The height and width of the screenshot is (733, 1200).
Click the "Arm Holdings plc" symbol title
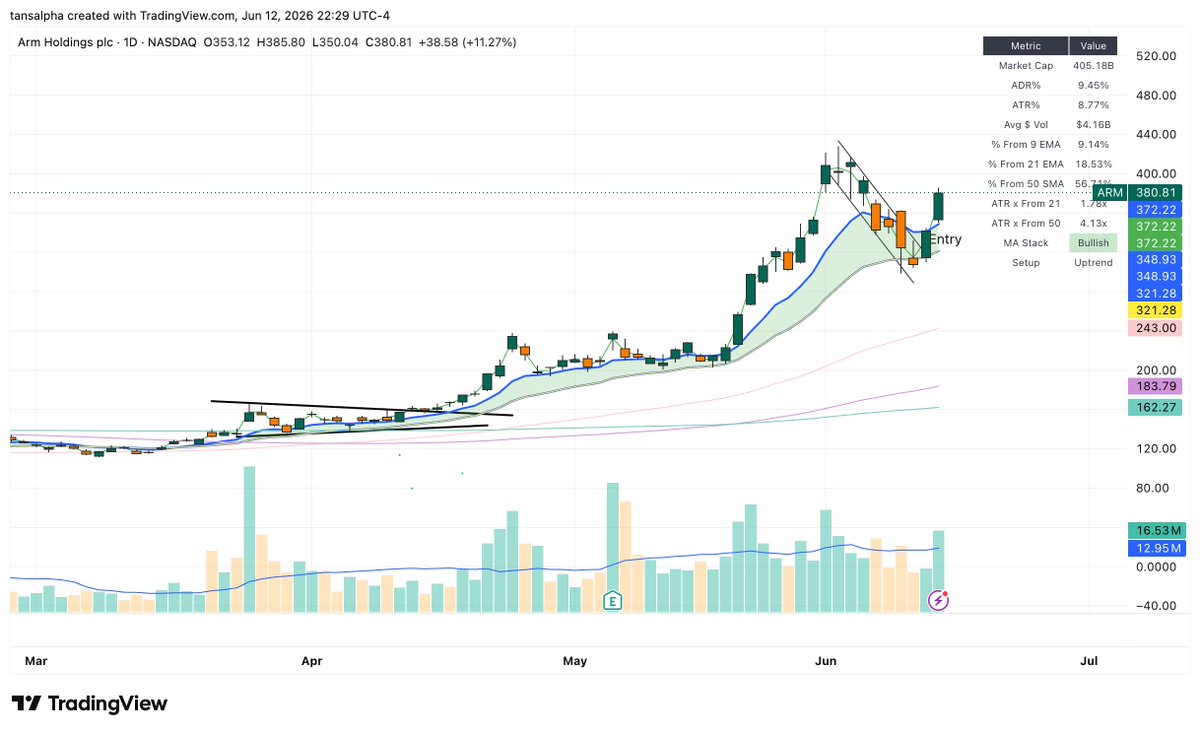coord(64,42)
